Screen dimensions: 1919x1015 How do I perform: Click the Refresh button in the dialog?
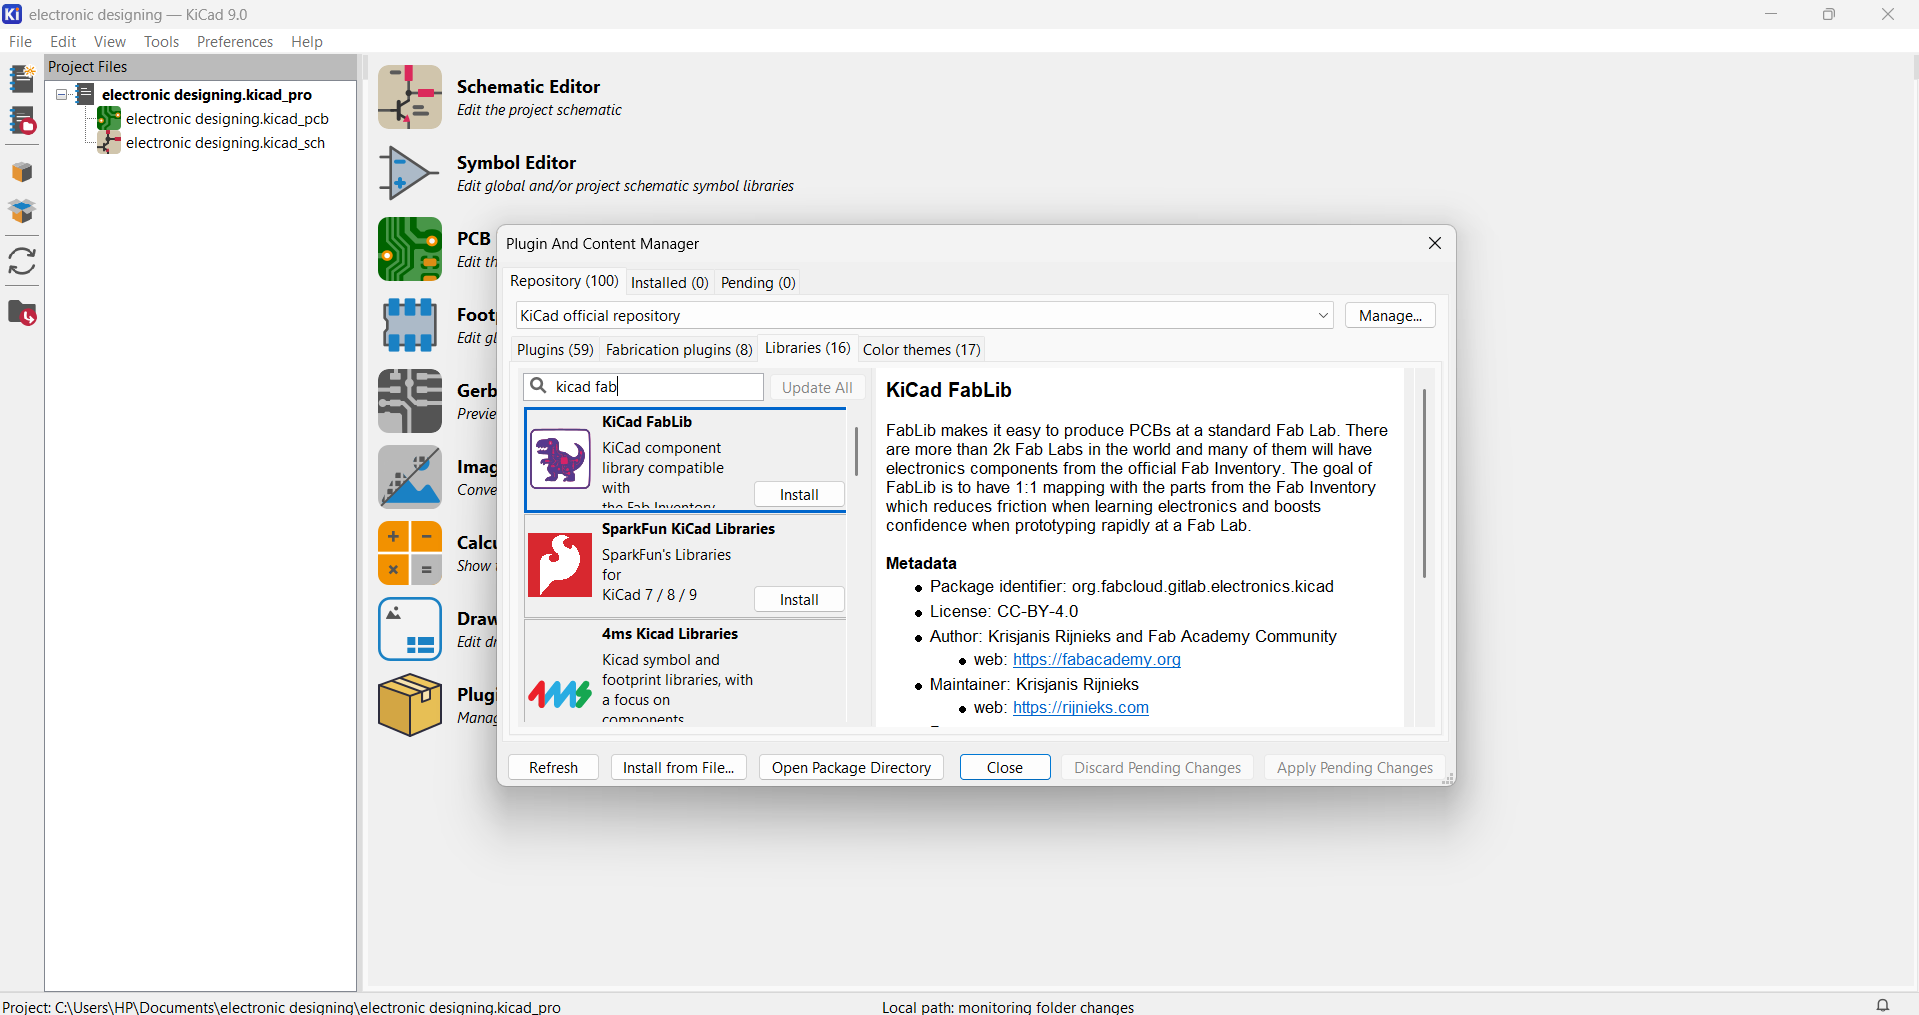coord(553,768)
